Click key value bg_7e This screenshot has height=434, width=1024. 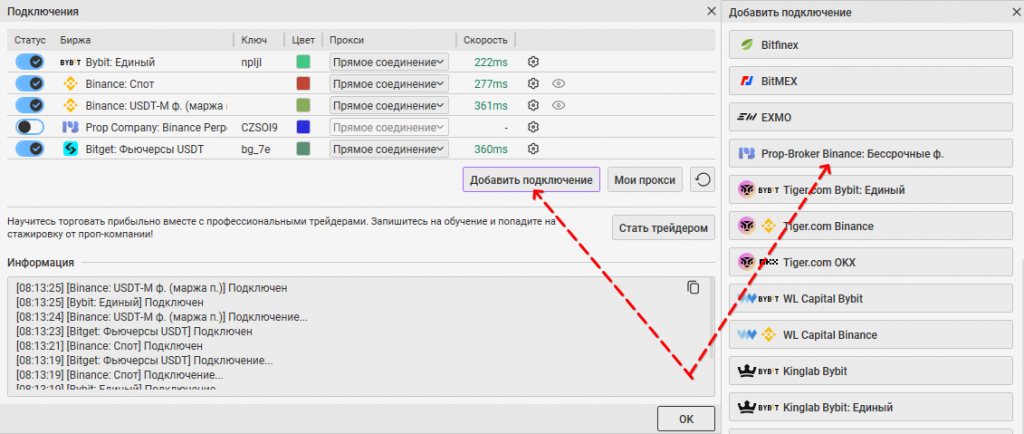click(x=256, y=149)
